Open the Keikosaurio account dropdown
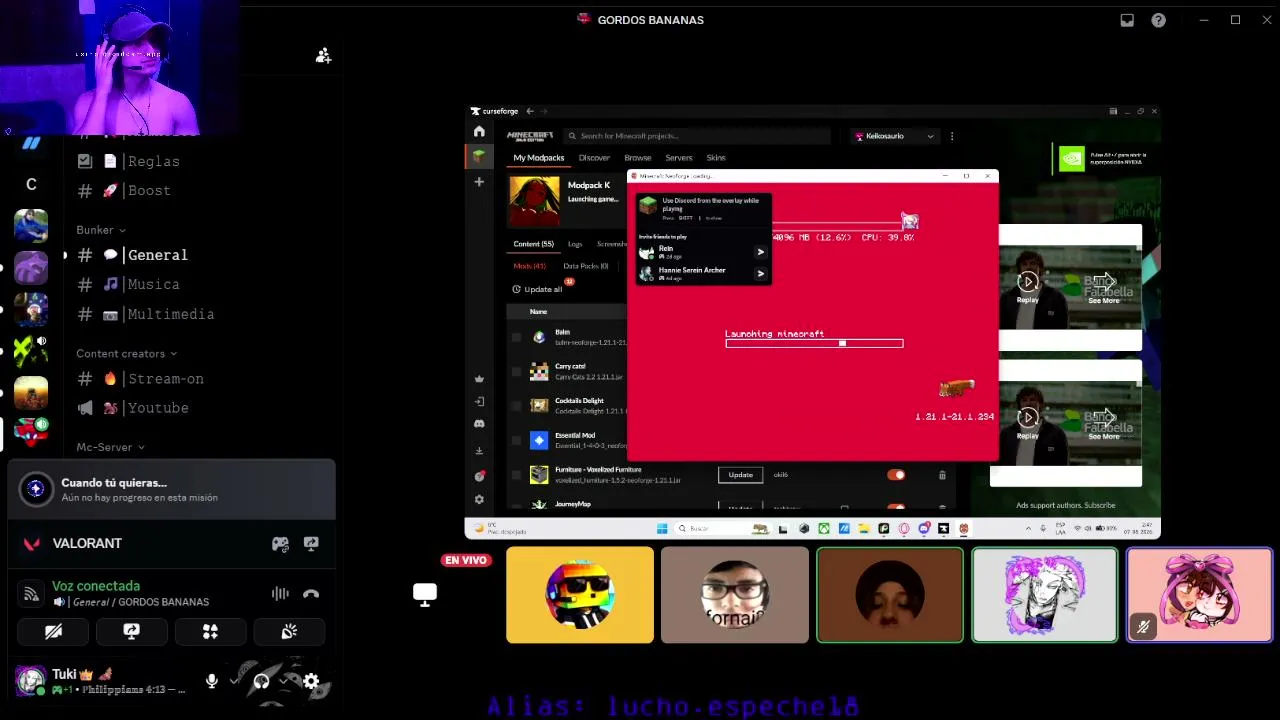The width and height of the screenshot is (1280, 720). pos(894,136)
